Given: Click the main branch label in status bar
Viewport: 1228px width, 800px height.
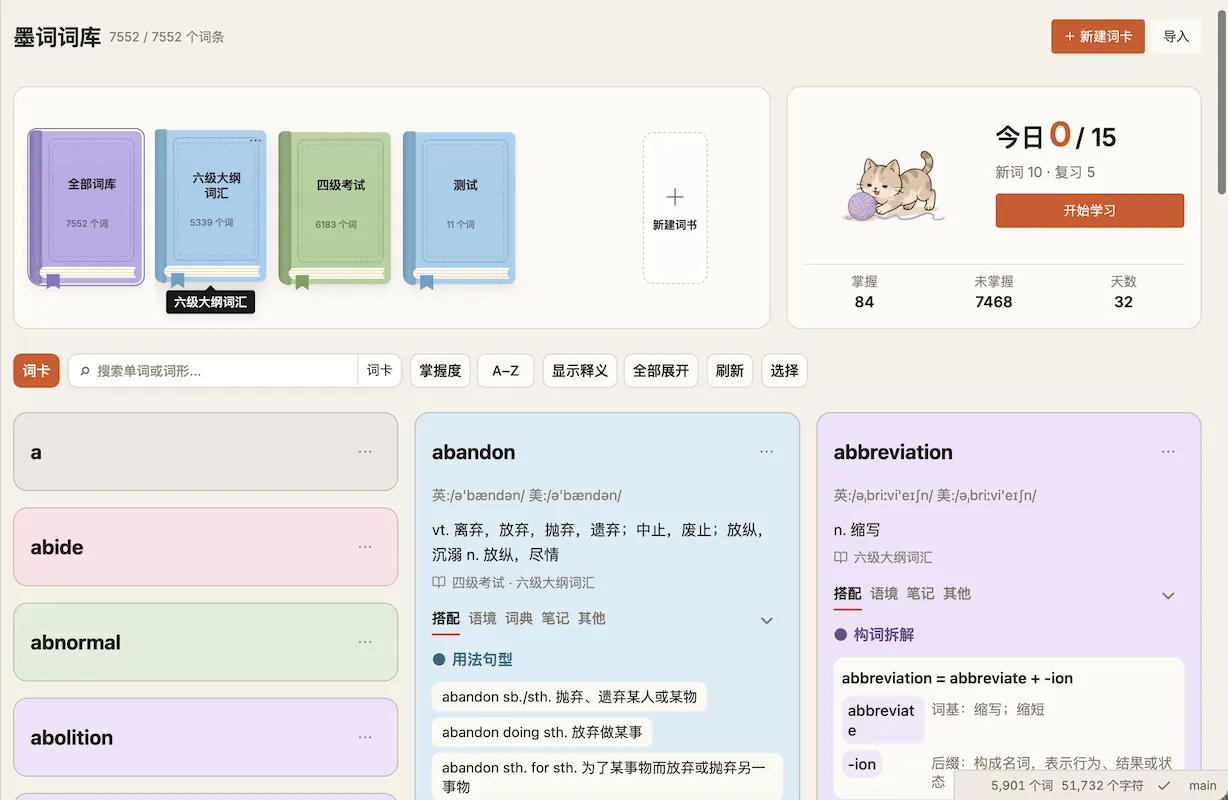Looking at the screenshot, I should tap(1203, 786).
